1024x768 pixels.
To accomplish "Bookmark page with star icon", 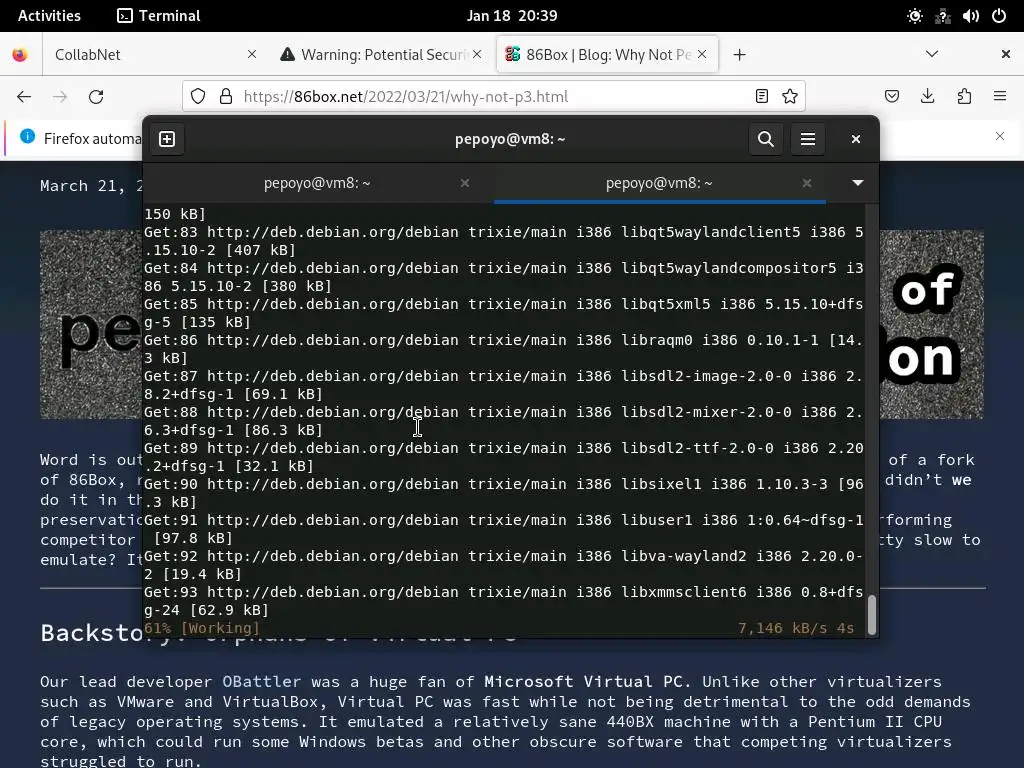I will [790, 97].
